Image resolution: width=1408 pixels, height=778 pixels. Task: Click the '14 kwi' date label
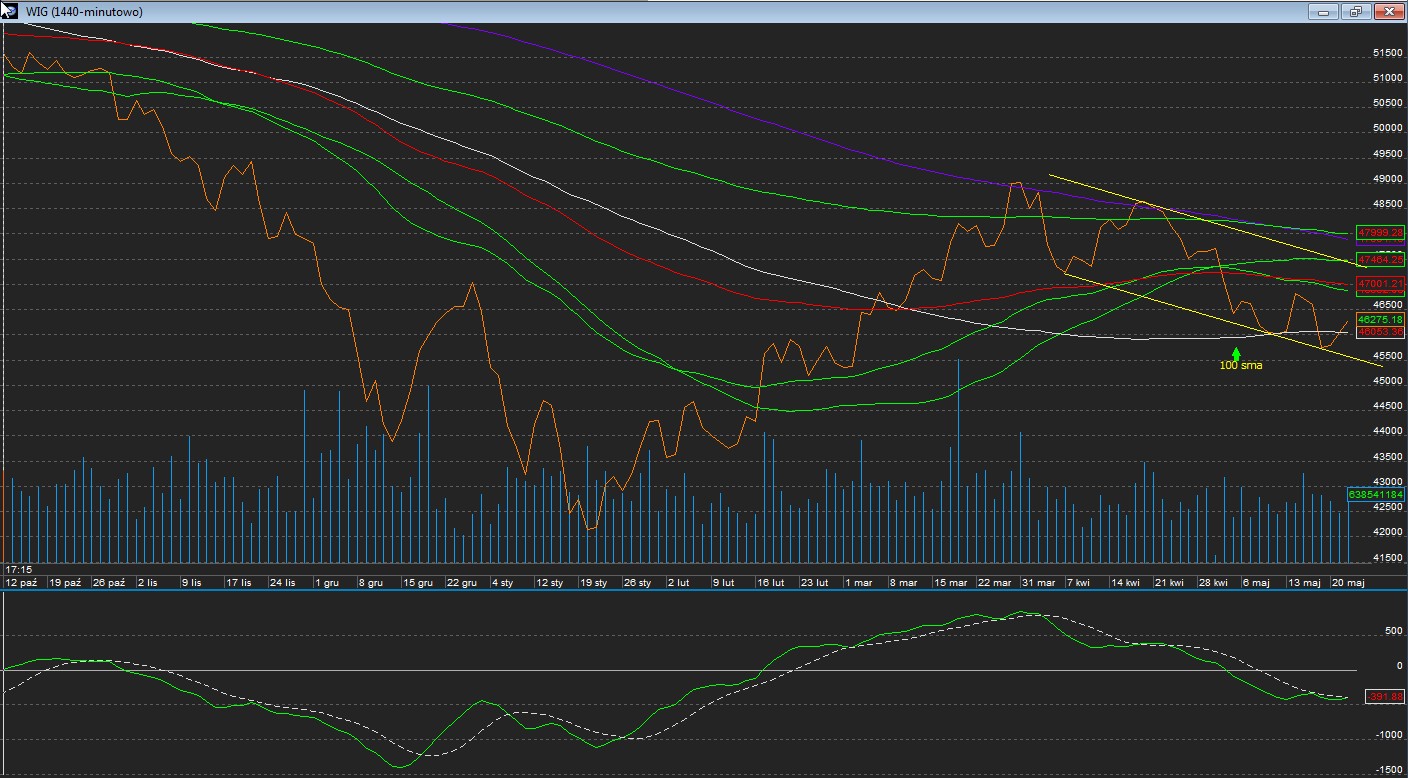pos(1126,581)
